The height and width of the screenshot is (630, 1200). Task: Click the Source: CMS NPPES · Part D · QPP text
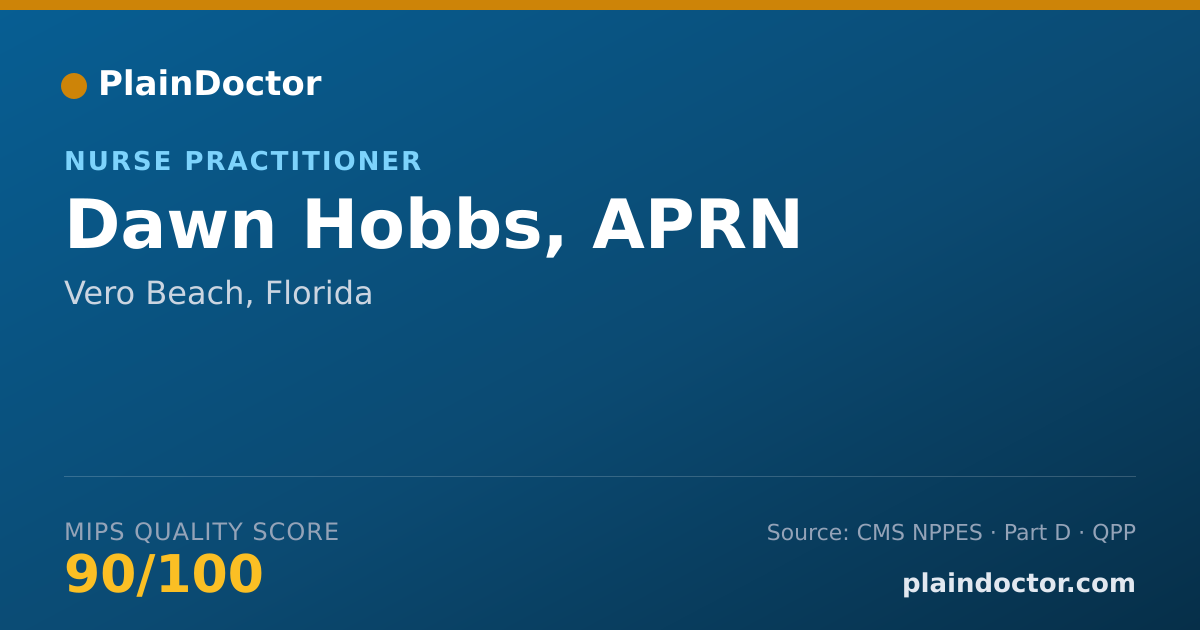[x=951, y=533]
